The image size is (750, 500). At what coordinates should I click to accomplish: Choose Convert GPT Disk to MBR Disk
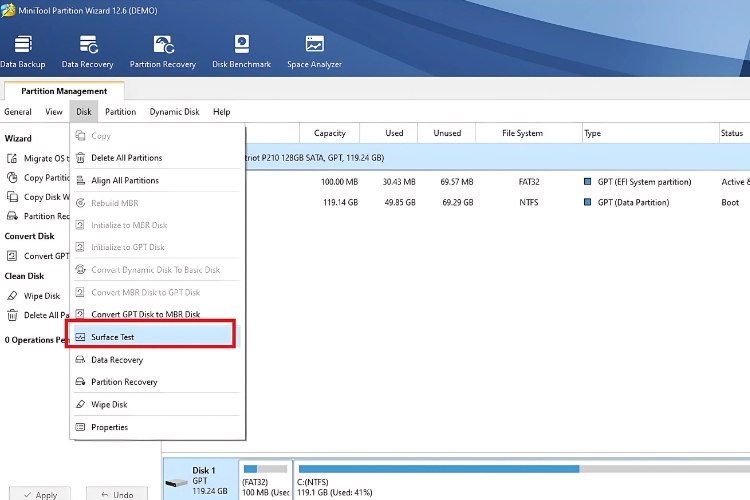pyautogui.click(x=145, y=315)
